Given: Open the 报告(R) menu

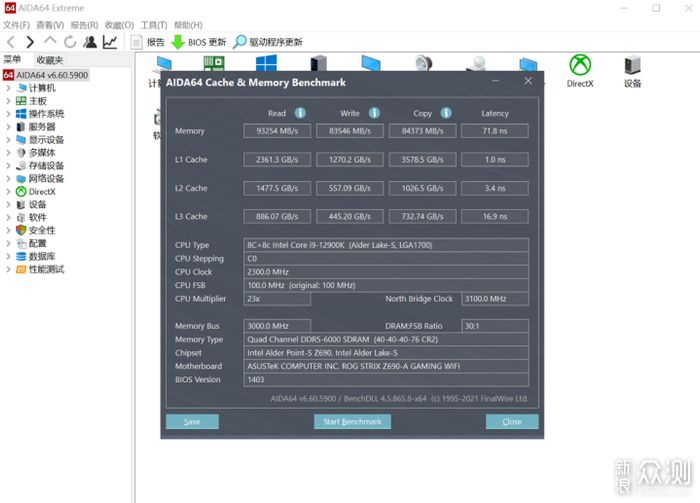Looking at the screenshot, I should click(x=84, y=25).
